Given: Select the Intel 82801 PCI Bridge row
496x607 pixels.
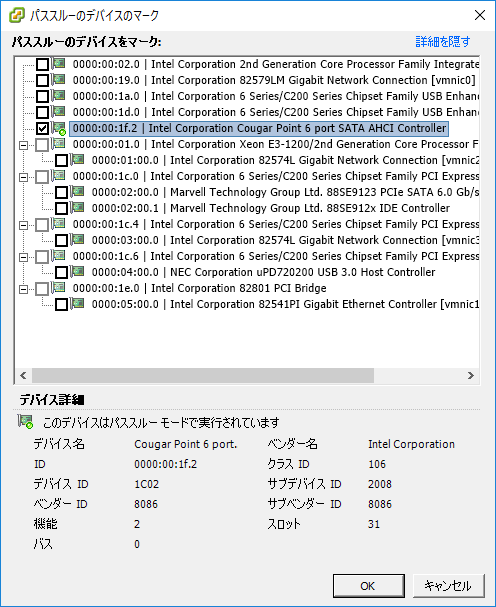Looking at the screenshot, I should [x=199, y=288].
